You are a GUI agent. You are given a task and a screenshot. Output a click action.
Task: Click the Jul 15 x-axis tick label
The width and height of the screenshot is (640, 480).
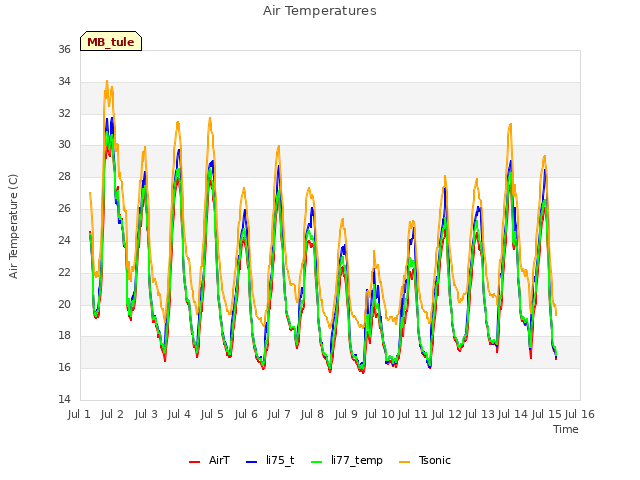tap(546, 414)
